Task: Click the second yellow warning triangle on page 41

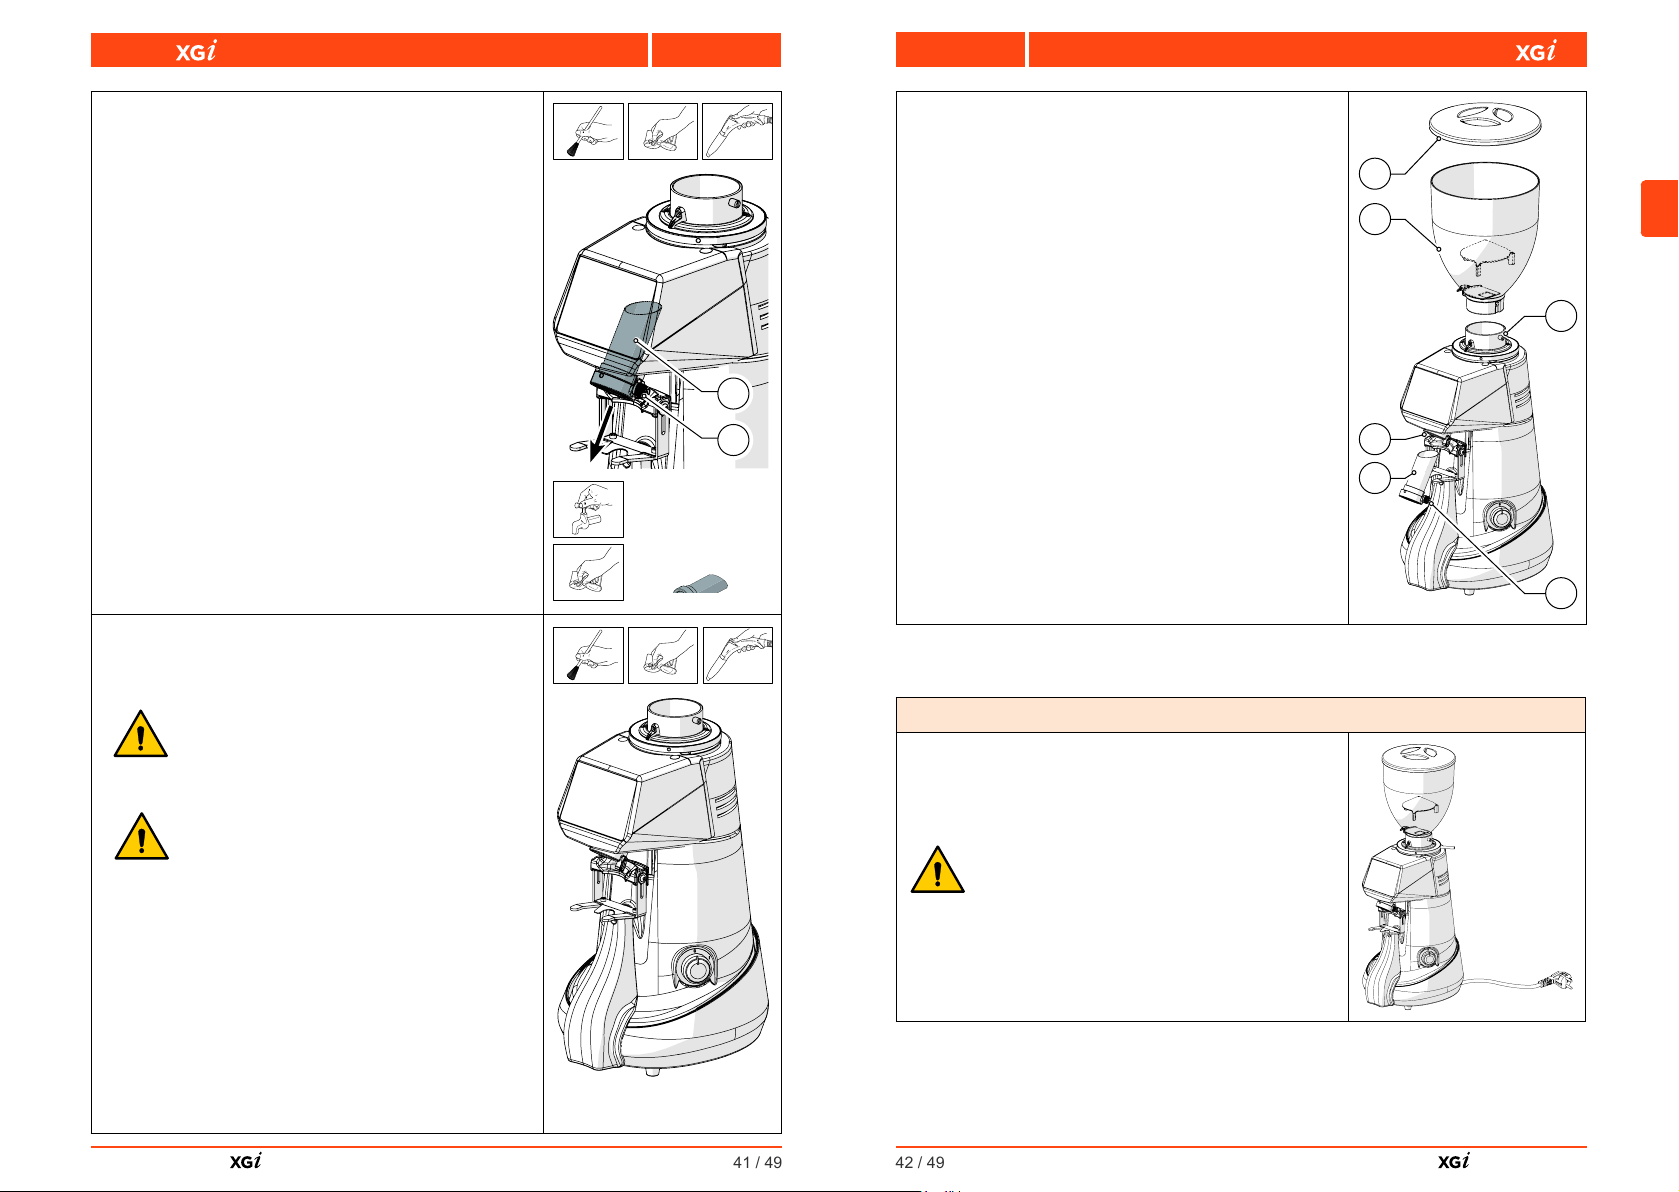Action: click(141, 837)
